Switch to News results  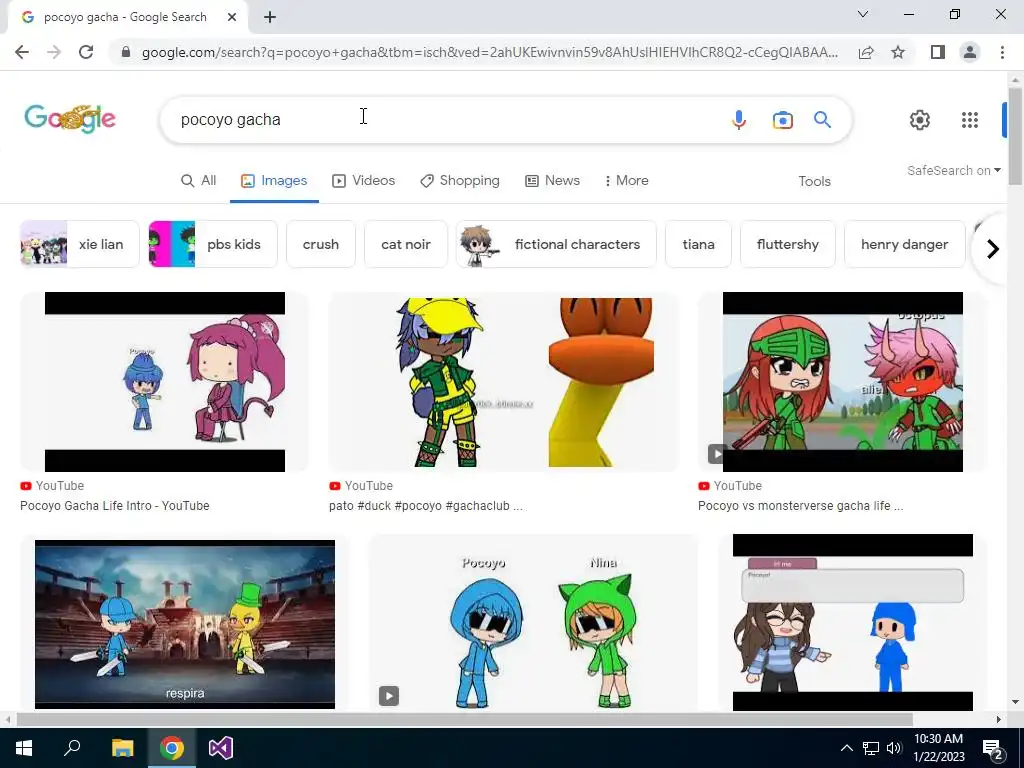click(x=552, y=181)
